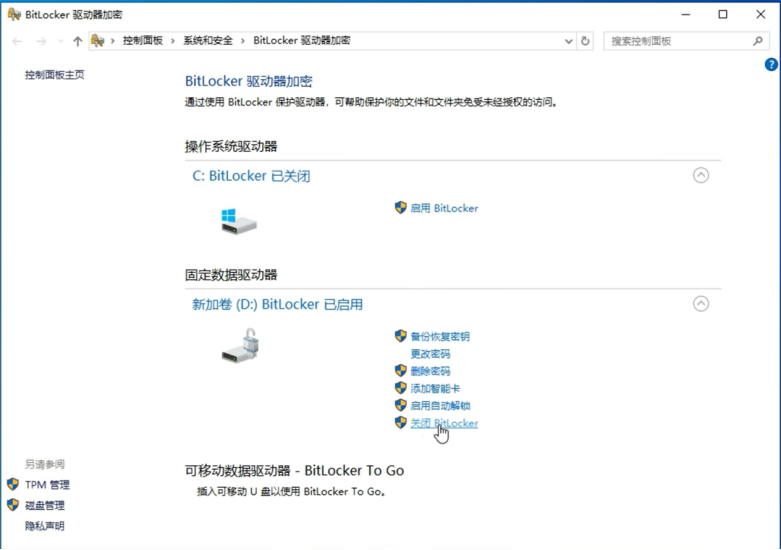781x550 pixels.
Task: Click the Forward navigation arrow
Action: pyautogui.click(x=41, y=41)
